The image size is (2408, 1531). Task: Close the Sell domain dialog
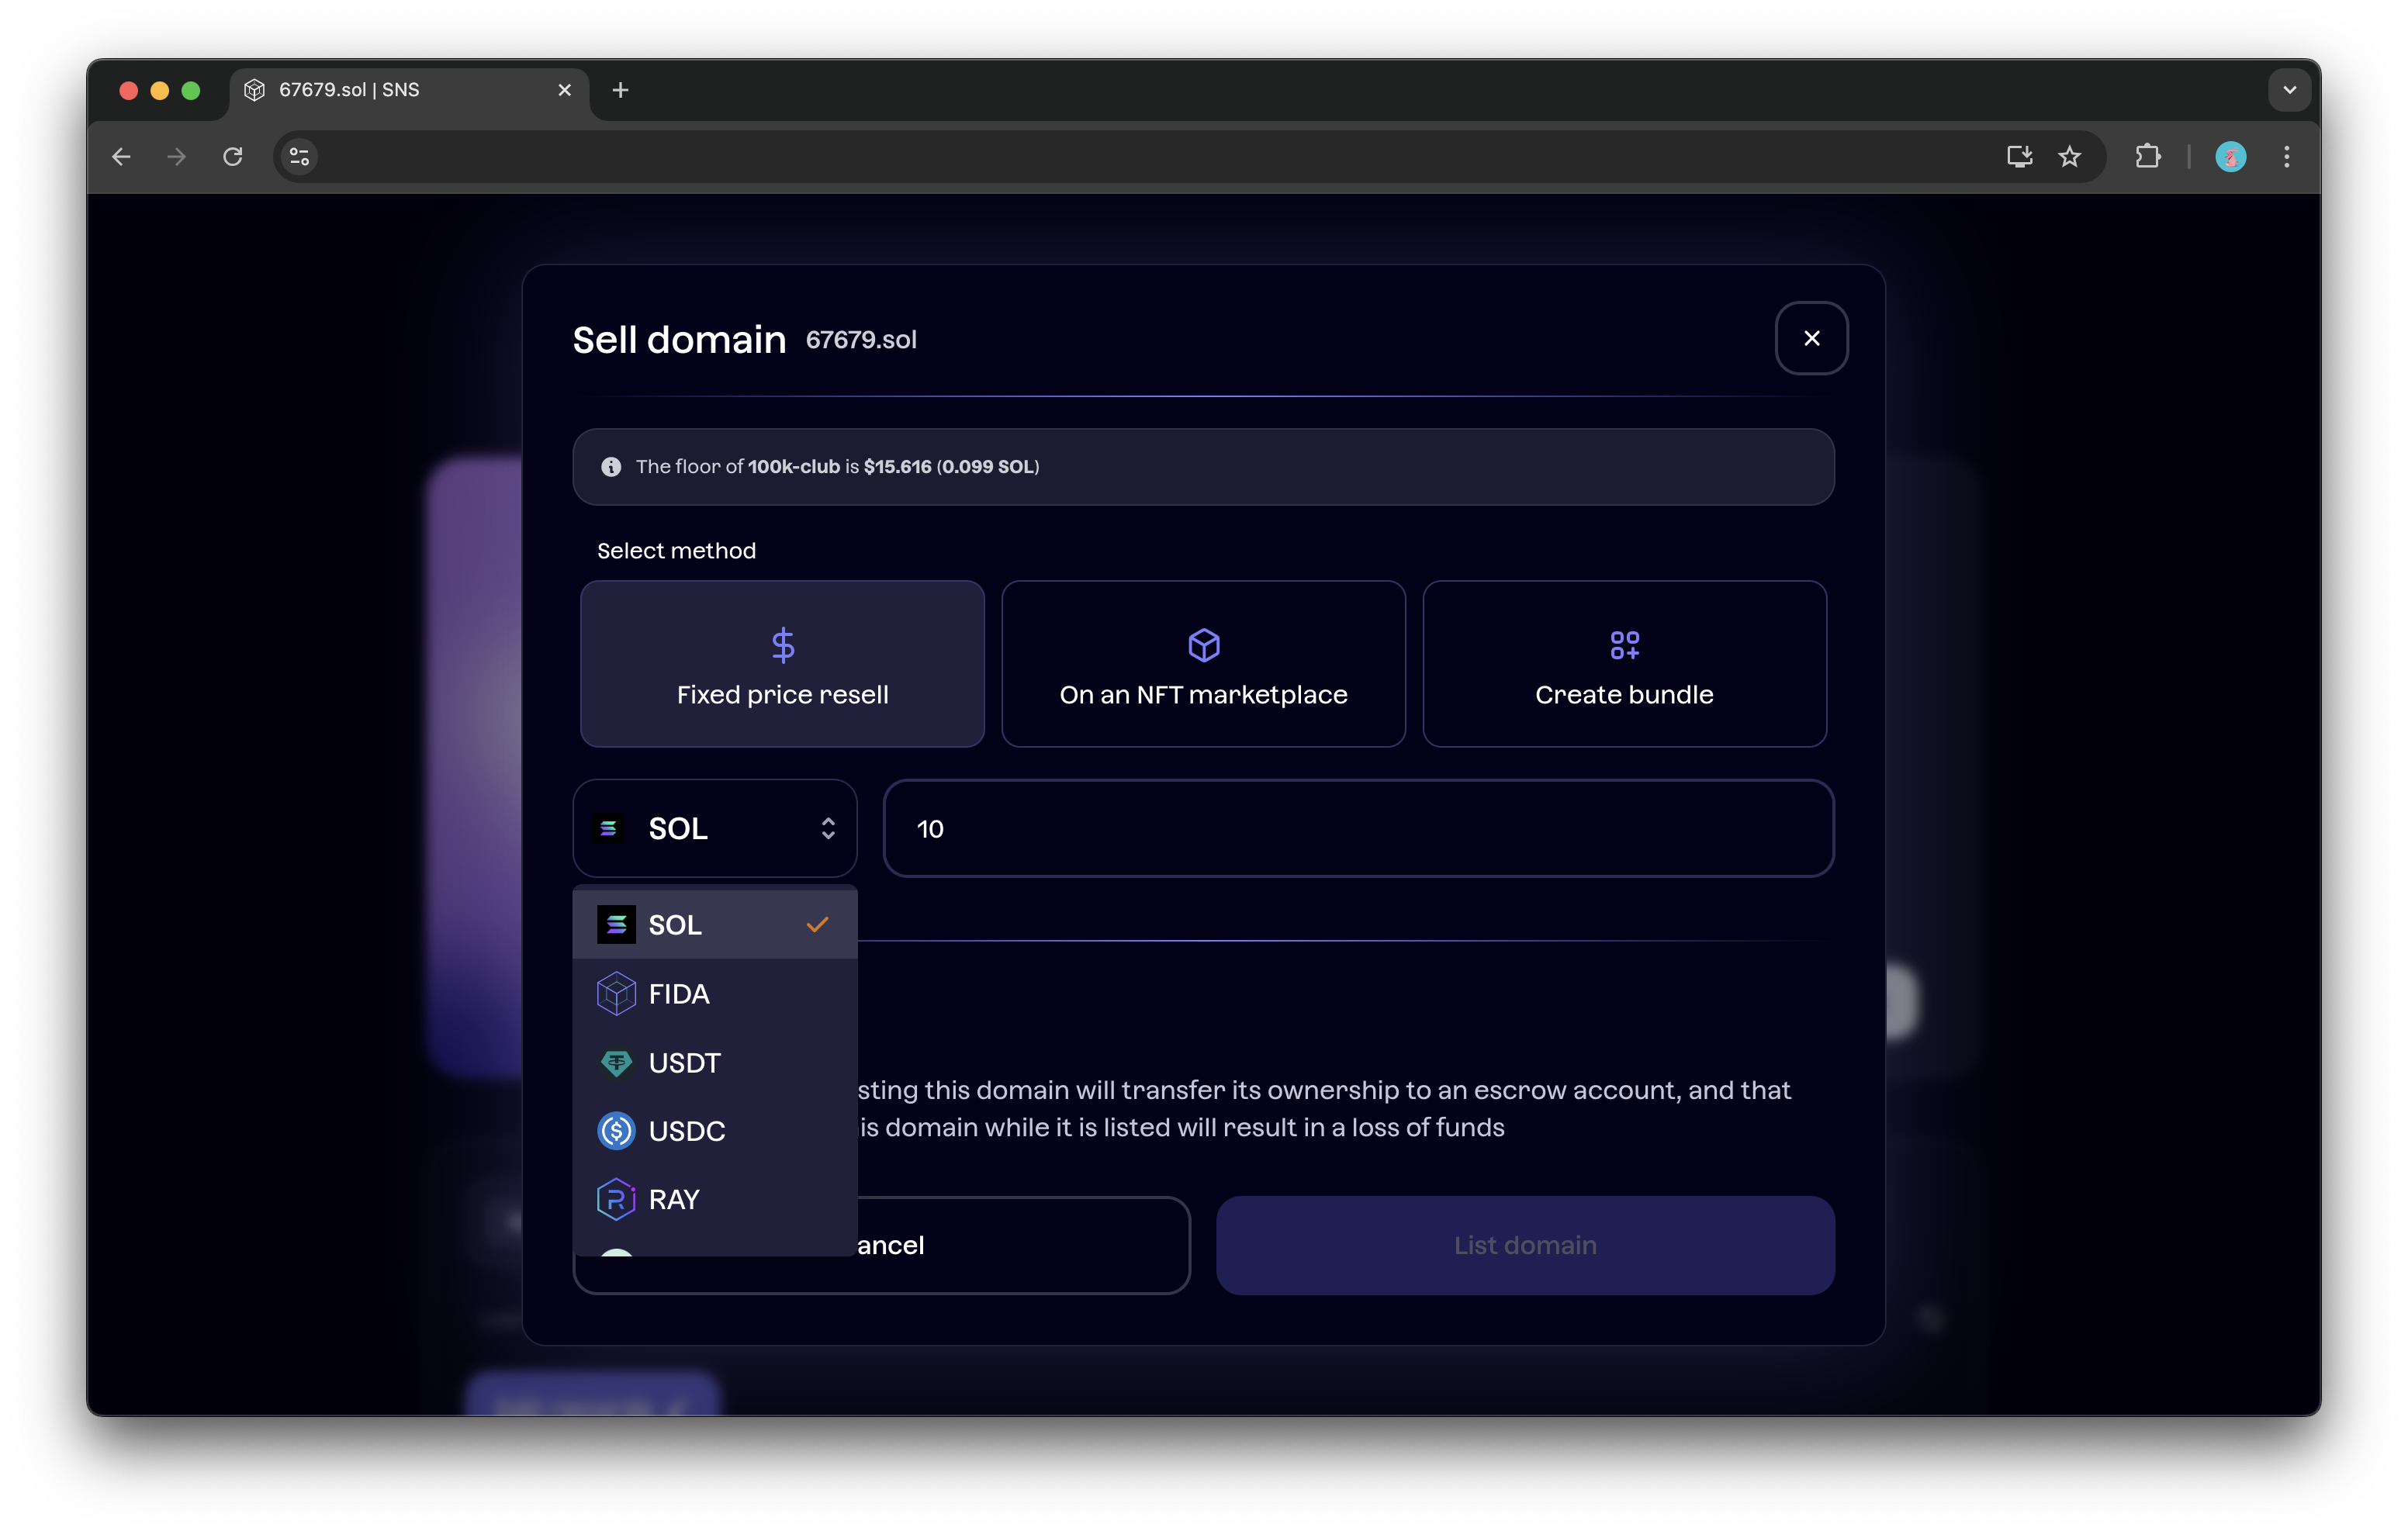point(1811,339)
